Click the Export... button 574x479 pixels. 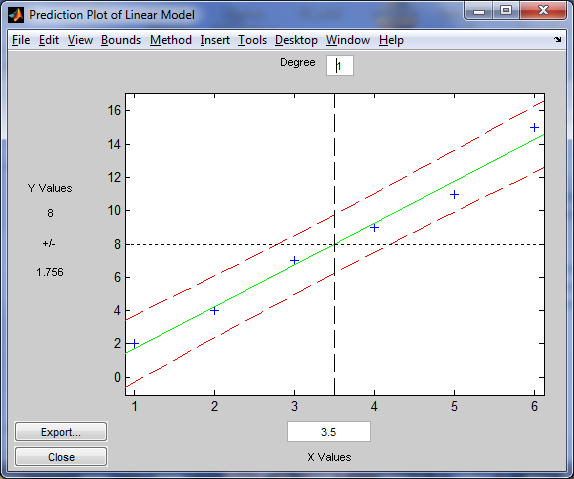(x=61, y=432)
